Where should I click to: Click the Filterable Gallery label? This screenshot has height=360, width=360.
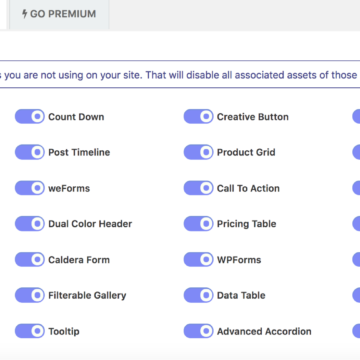87,296
